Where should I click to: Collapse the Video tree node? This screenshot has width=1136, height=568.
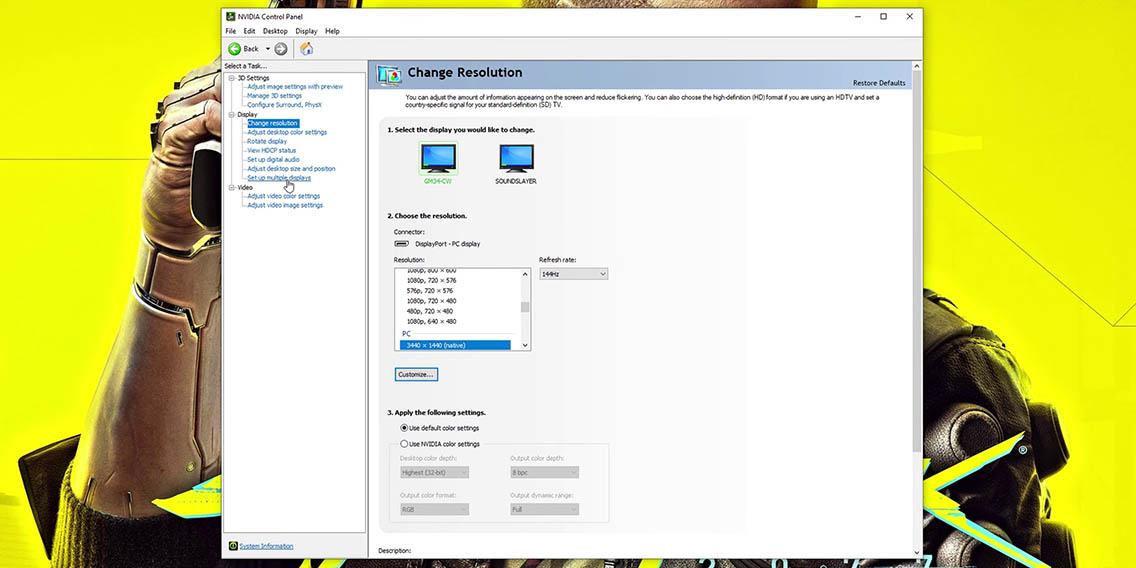[232, 187]
